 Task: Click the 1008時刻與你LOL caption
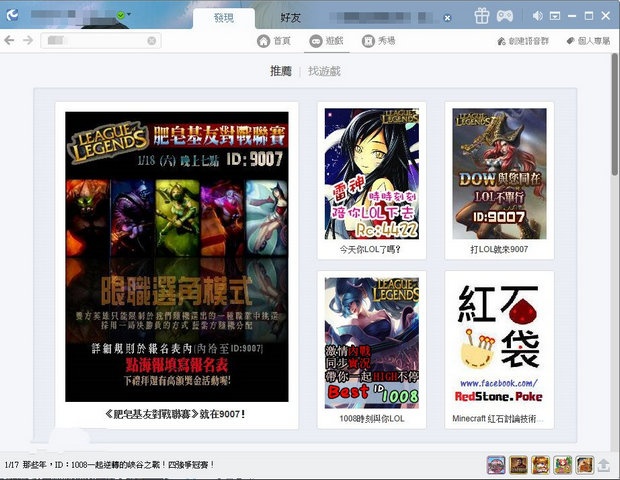coord(372,419)
